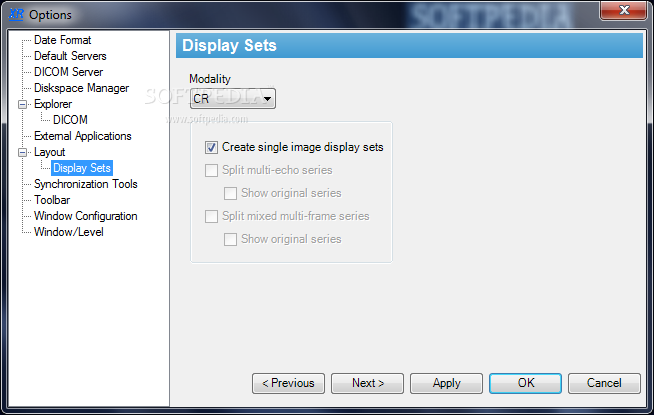Image resolution: width=654 pixels, height=415 pixels.
Task: Collapse the Layout tree node
Action: pos(23,152)
